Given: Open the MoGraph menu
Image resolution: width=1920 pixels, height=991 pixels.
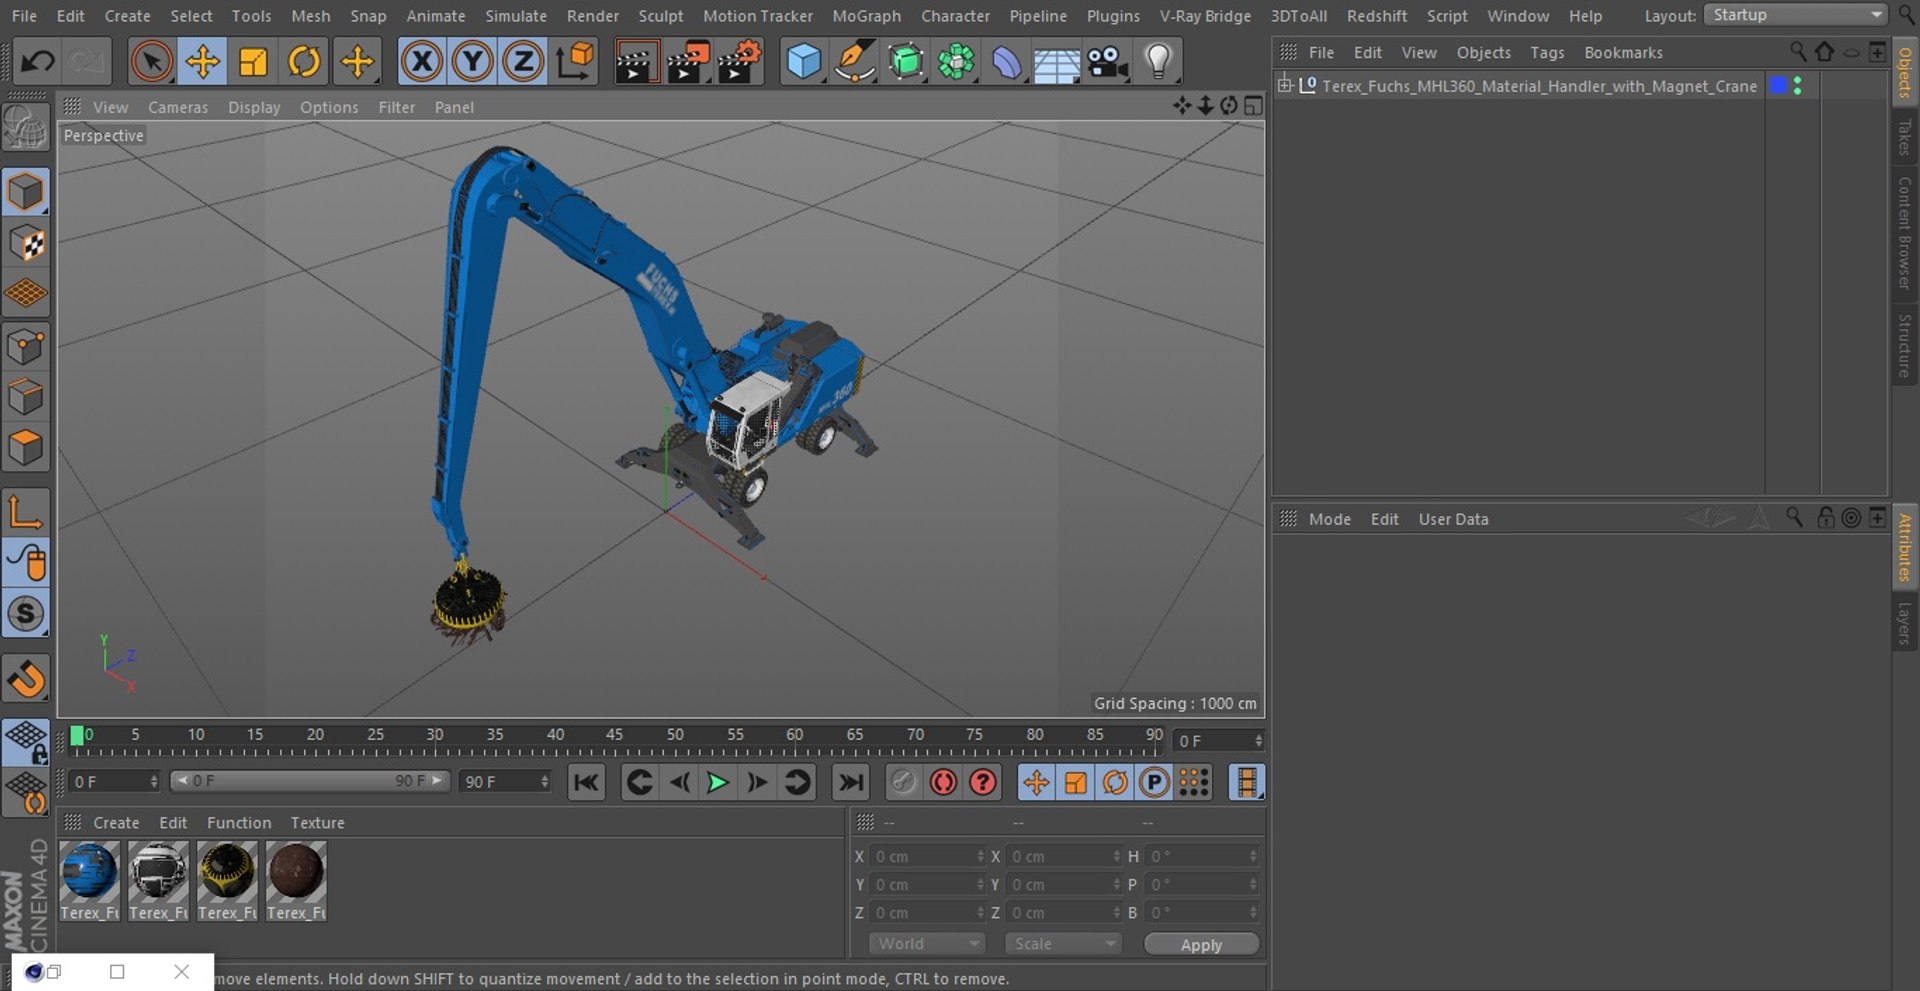Looking at the screenshot, I should (x=866, y=16).
